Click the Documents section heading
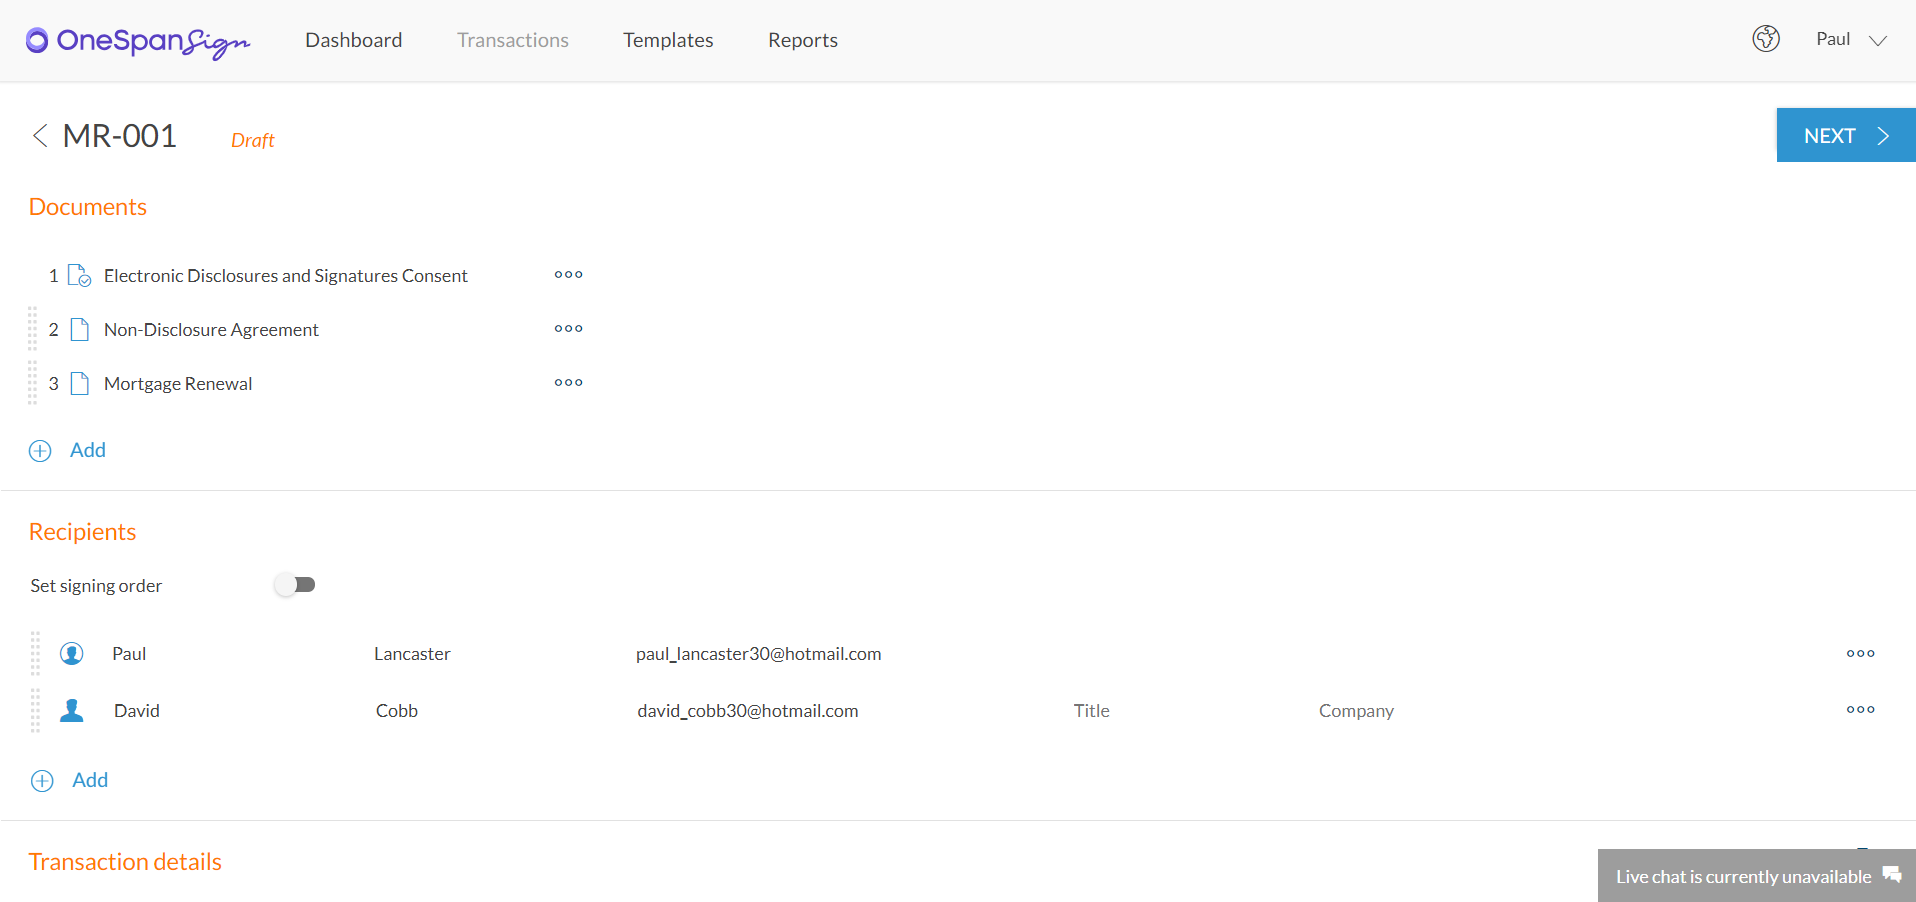Image resolution: width=1916 pixels, height=902 pixels. pyautogui.click(x=88, y=207)
